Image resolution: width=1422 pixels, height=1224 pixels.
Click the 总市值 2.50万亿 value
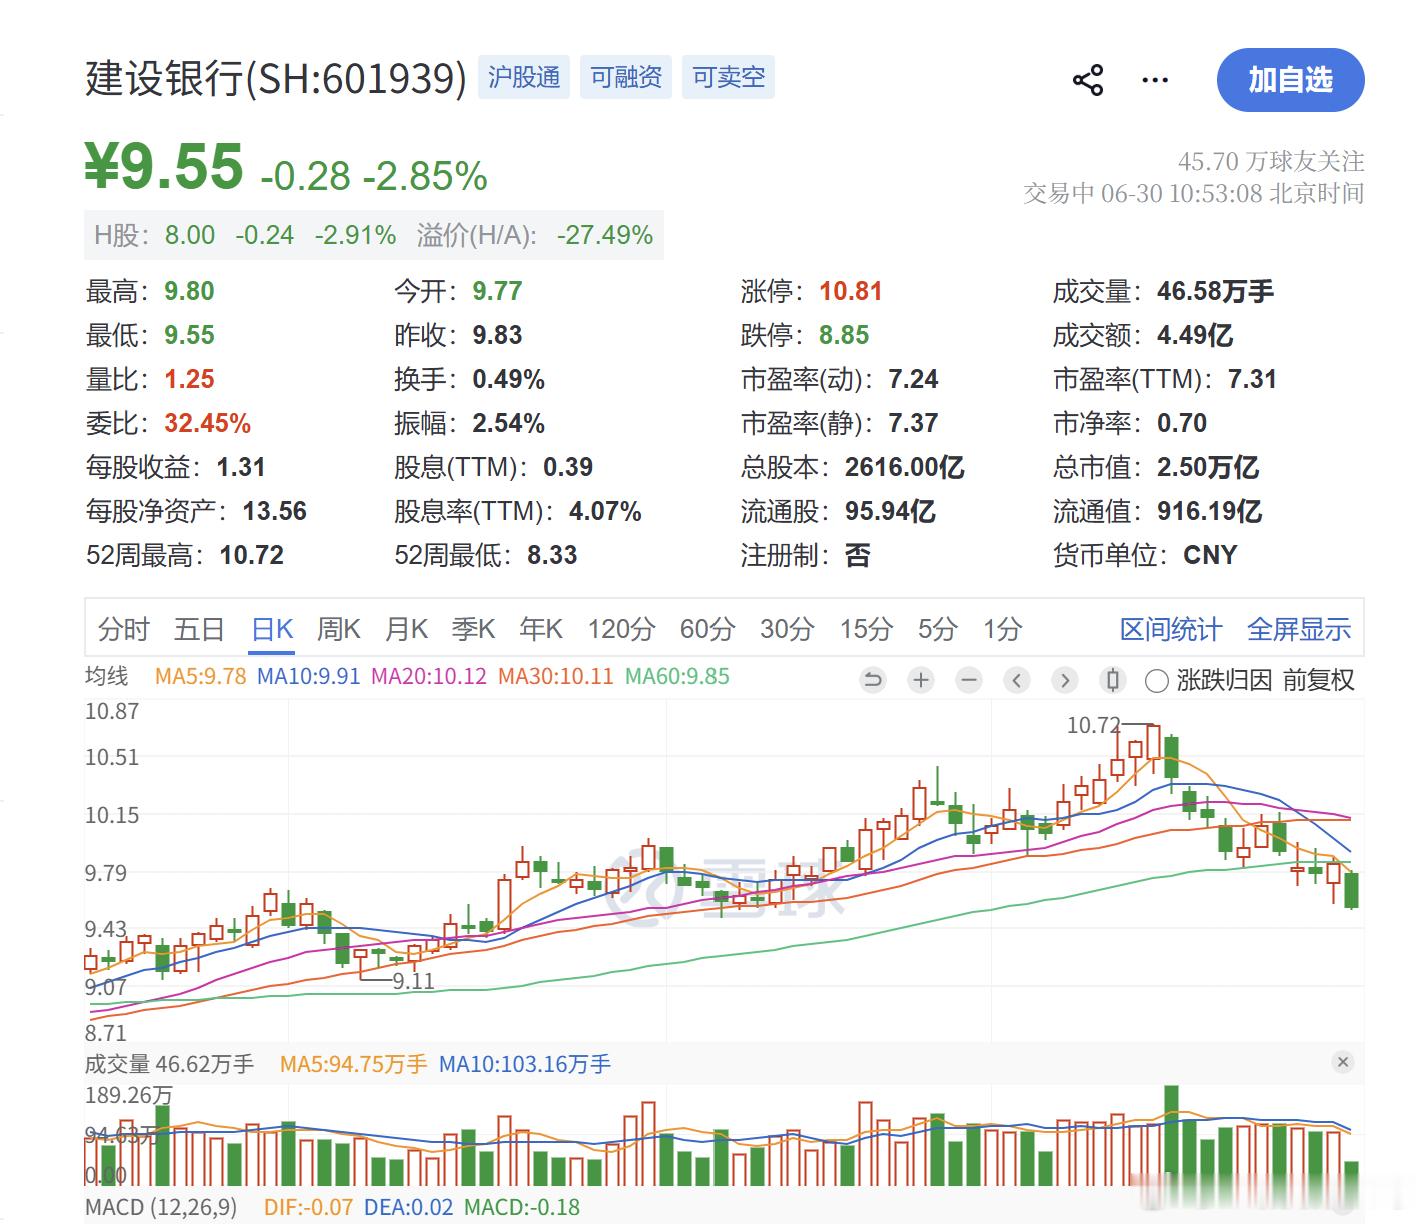pyautogui.click(x=1207, y=467)
